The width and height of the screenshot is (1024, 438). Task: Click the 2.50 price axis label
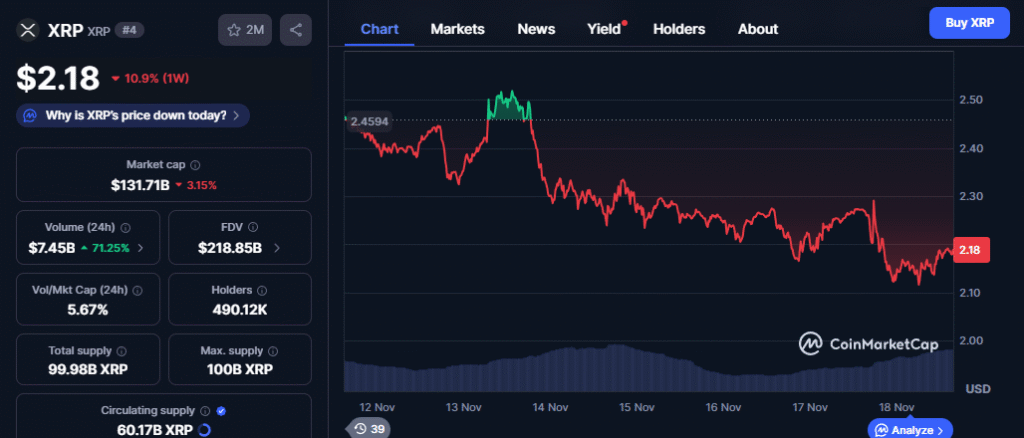click(x=970, y=100)
